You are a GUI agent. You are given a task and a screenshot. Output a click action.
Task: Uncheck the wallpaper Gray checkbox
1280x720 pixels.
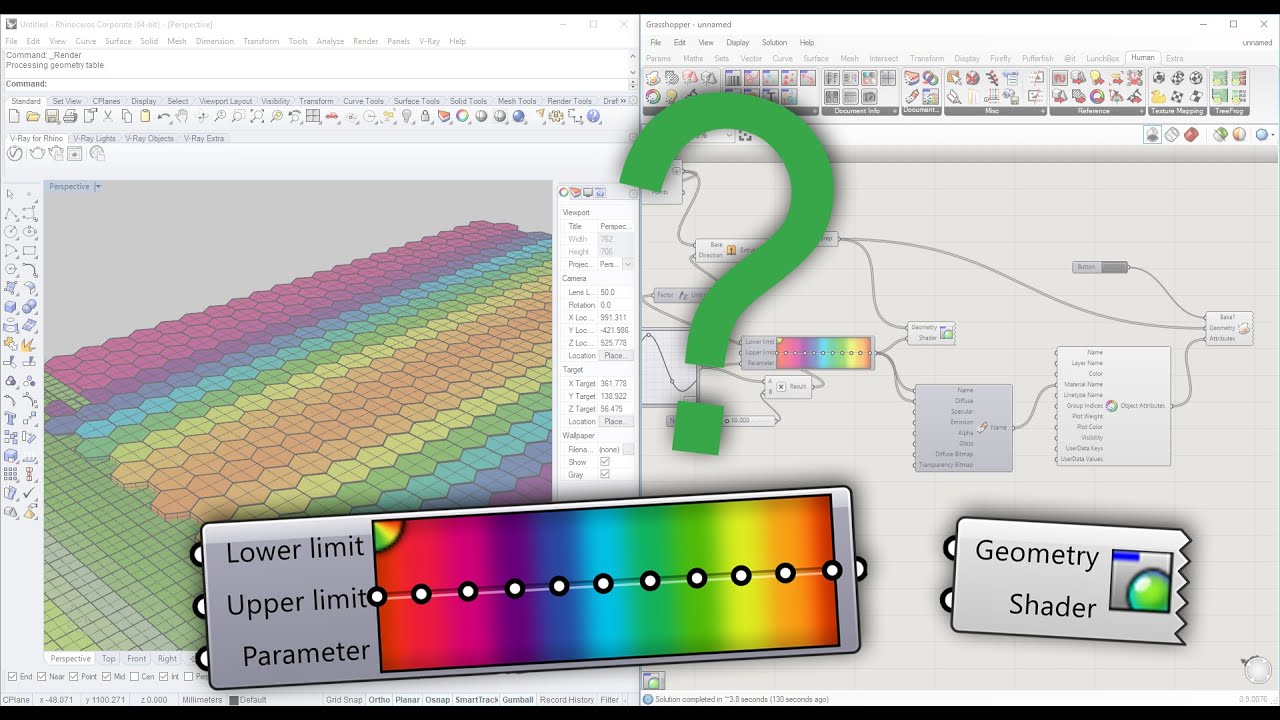(605, 475)
